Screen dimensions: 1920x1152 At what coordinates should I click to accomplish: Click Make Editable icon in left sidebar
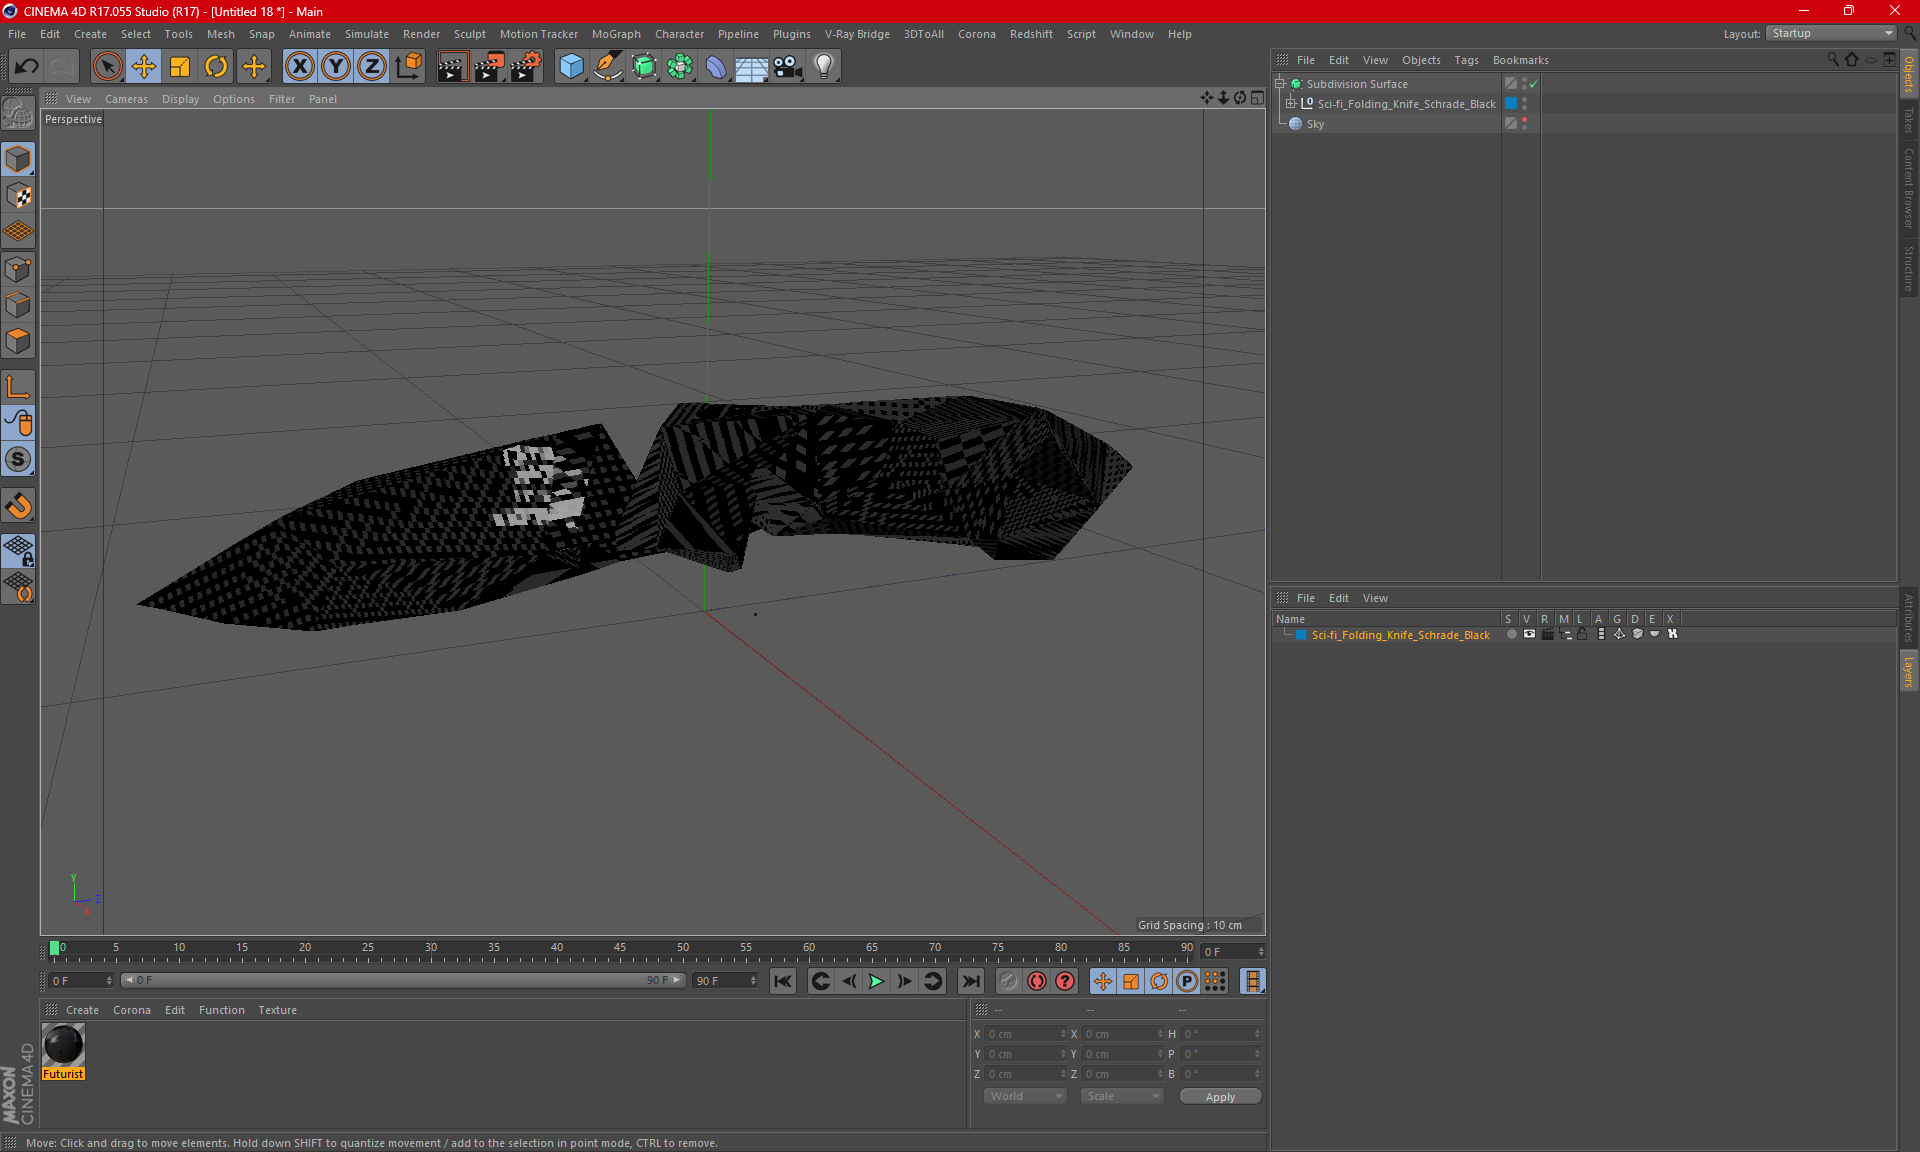18,114
